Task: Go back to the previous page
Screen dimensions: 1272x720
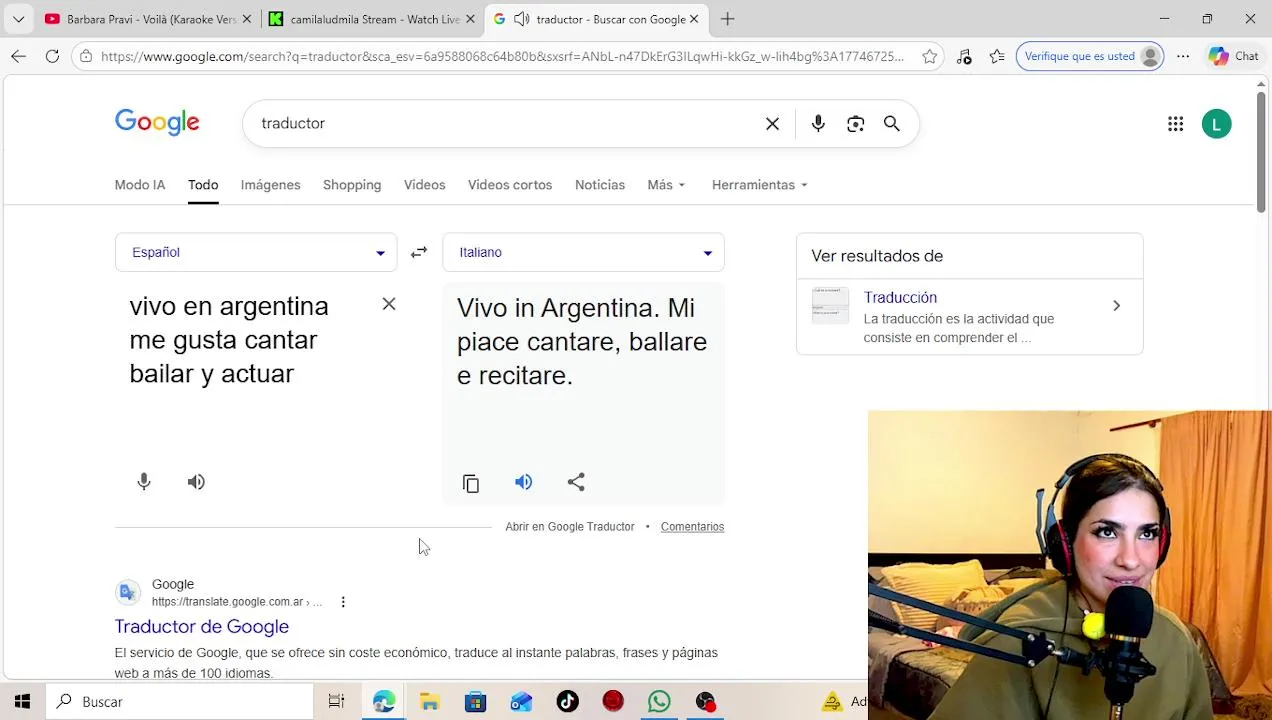Action: pos(18,56)
